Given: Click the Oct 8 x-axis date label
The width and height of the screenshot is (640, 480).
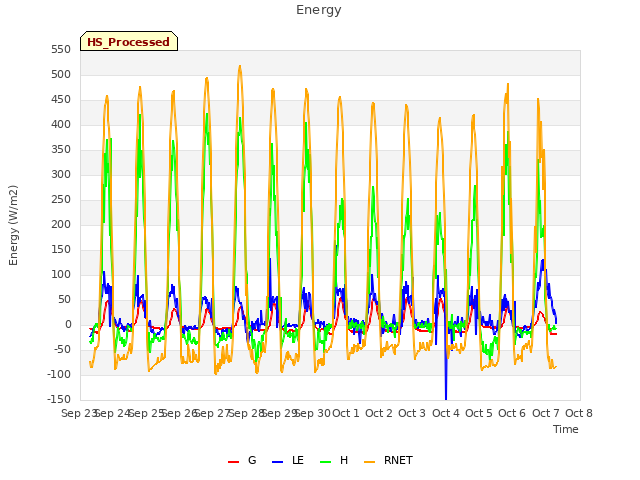Looking at the screenshot, I should (x=579, y=413).
